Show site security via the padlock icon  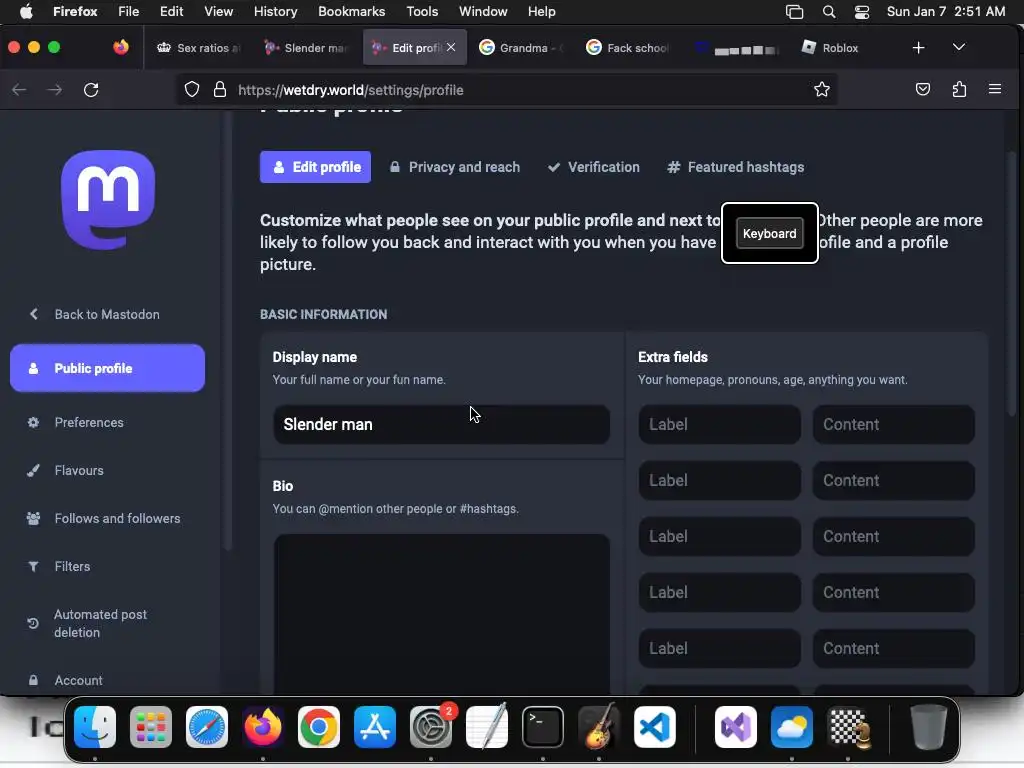pyautogui.click(x=220, y=89)
